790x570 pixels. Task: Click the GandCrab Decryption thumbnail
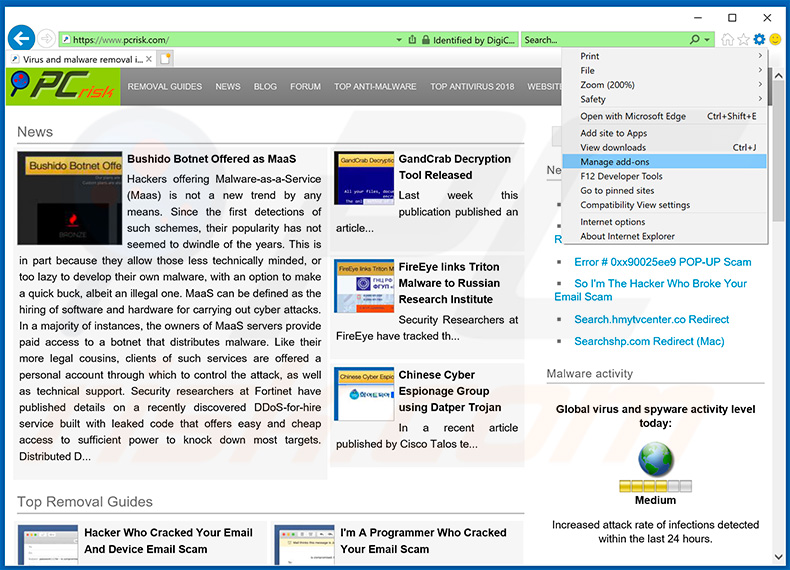pos(364,178)
